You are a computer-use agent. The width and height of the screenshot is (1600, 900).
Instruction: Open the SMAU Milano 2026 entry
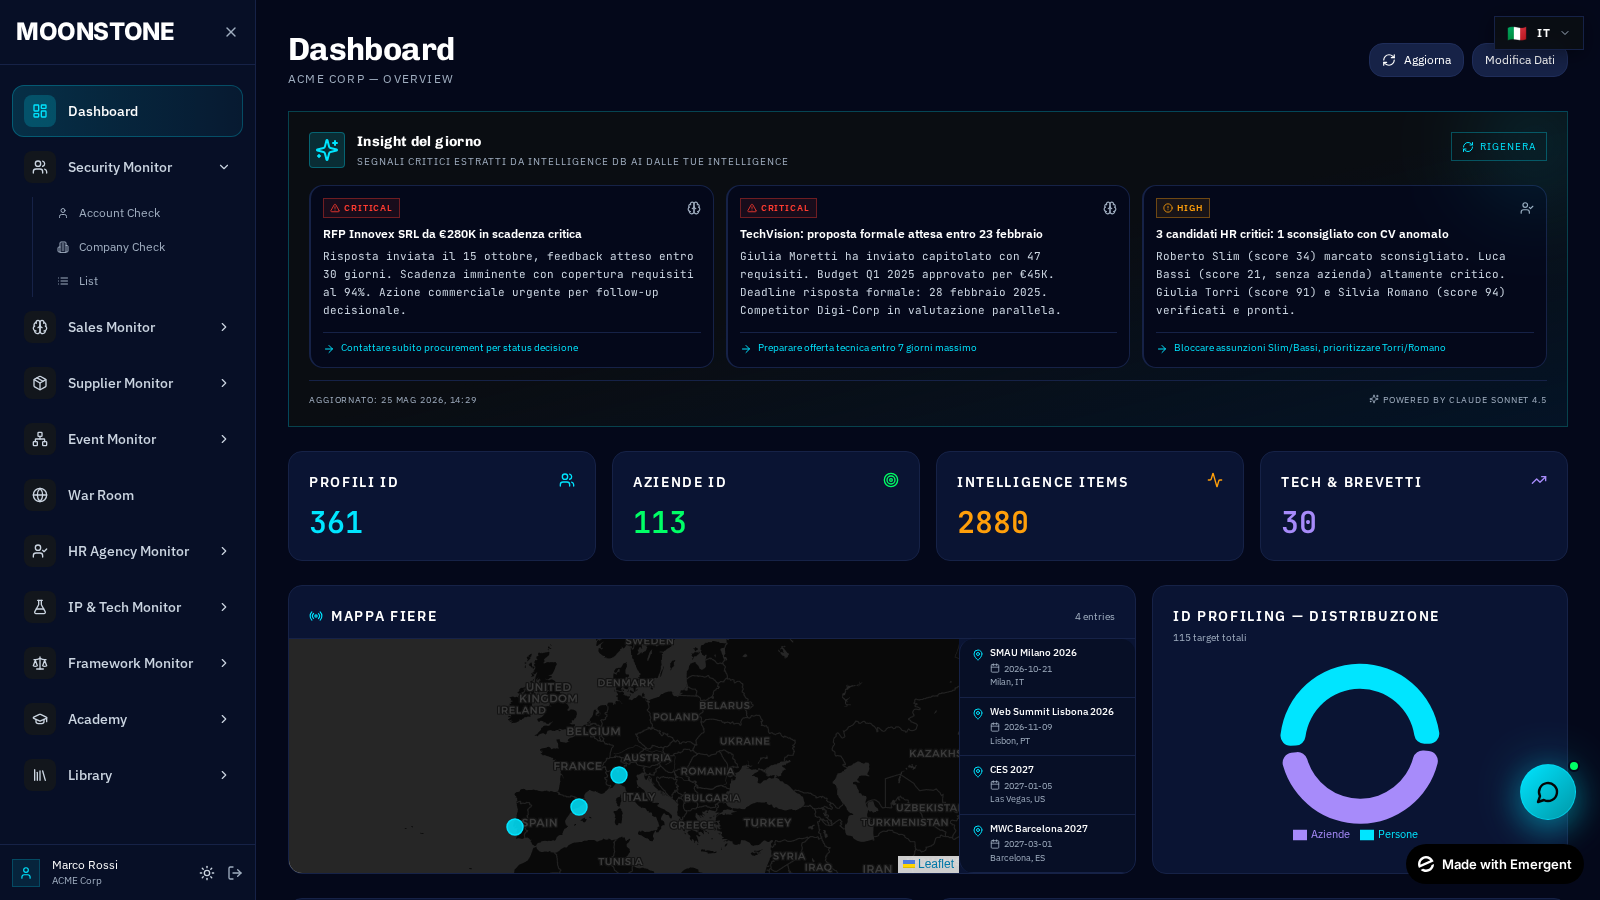click(x=1047, y=668)
